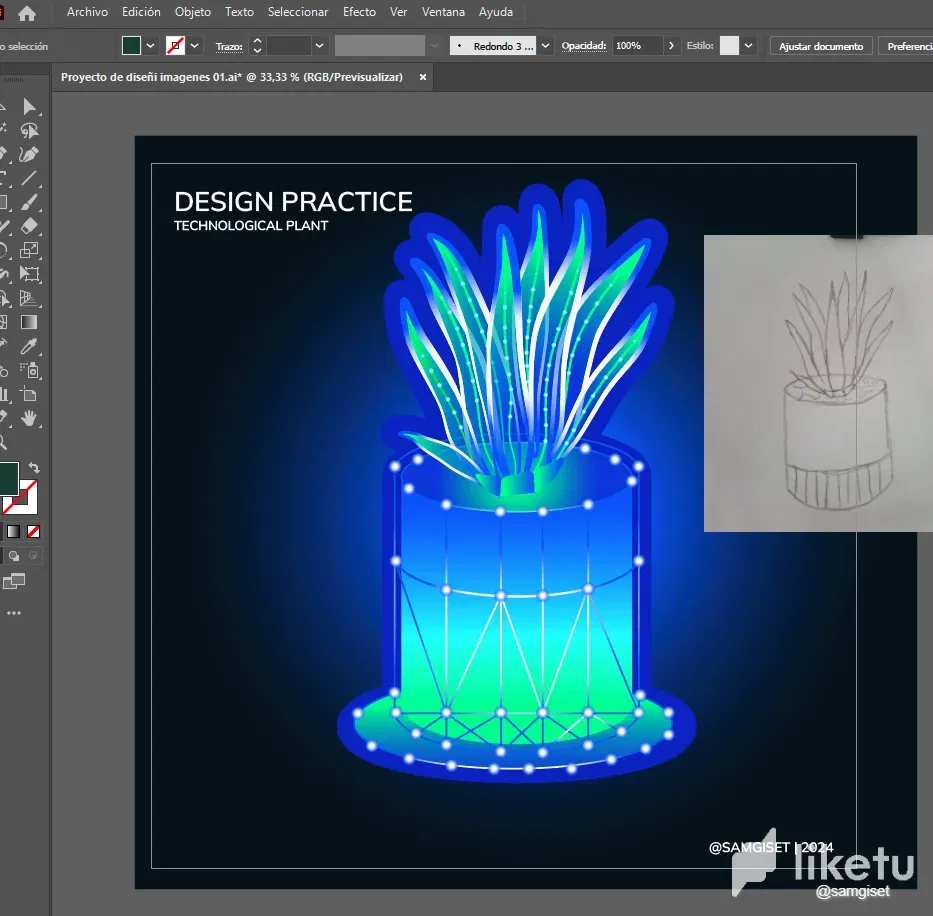Click the Ajustar documento button

point(821,46)
